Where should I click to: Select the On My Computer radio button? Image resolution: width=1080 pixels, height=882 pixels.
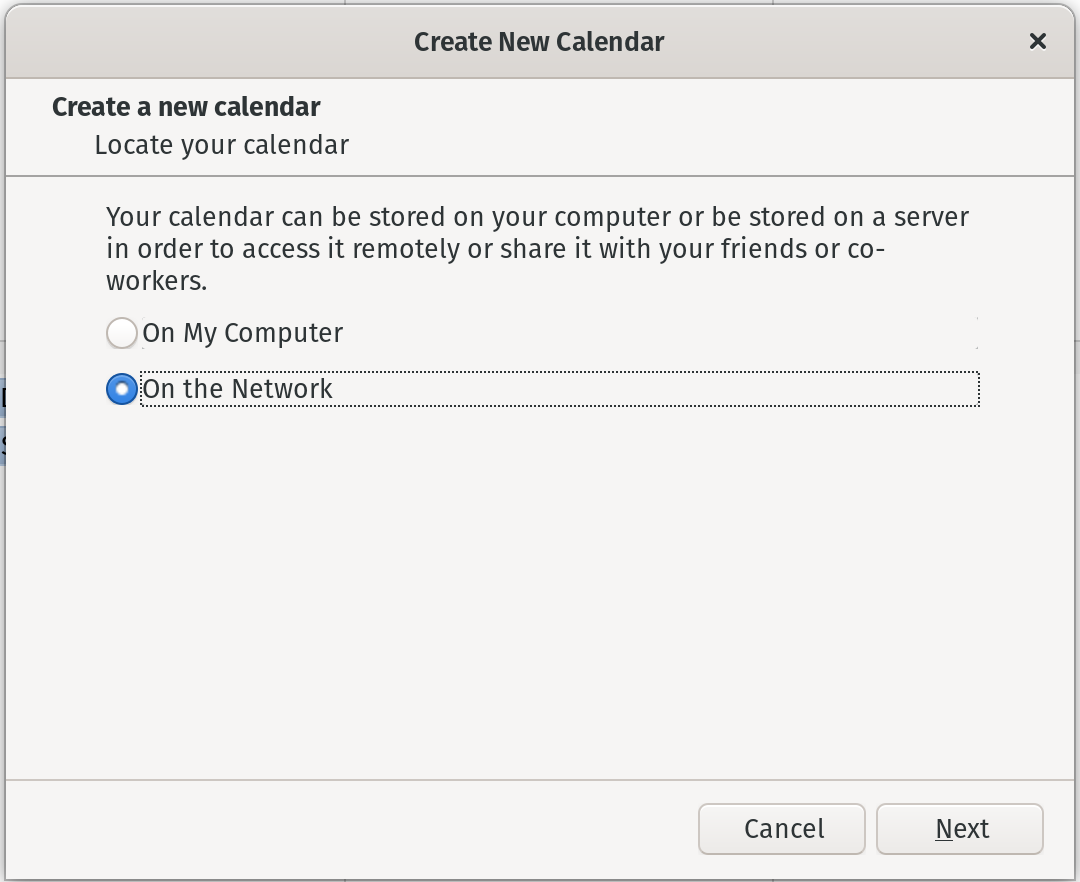(121, 333)
